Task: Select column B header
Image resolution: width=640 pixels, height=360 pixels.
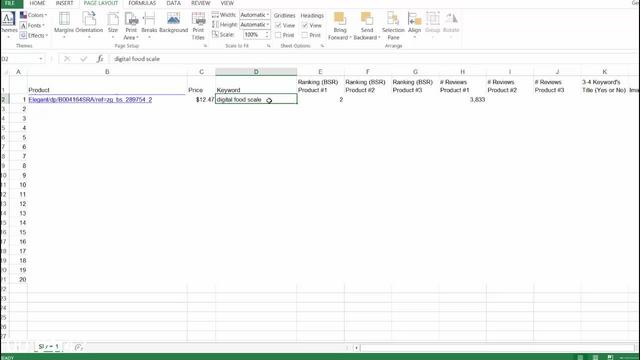Action: click(107, 72)
